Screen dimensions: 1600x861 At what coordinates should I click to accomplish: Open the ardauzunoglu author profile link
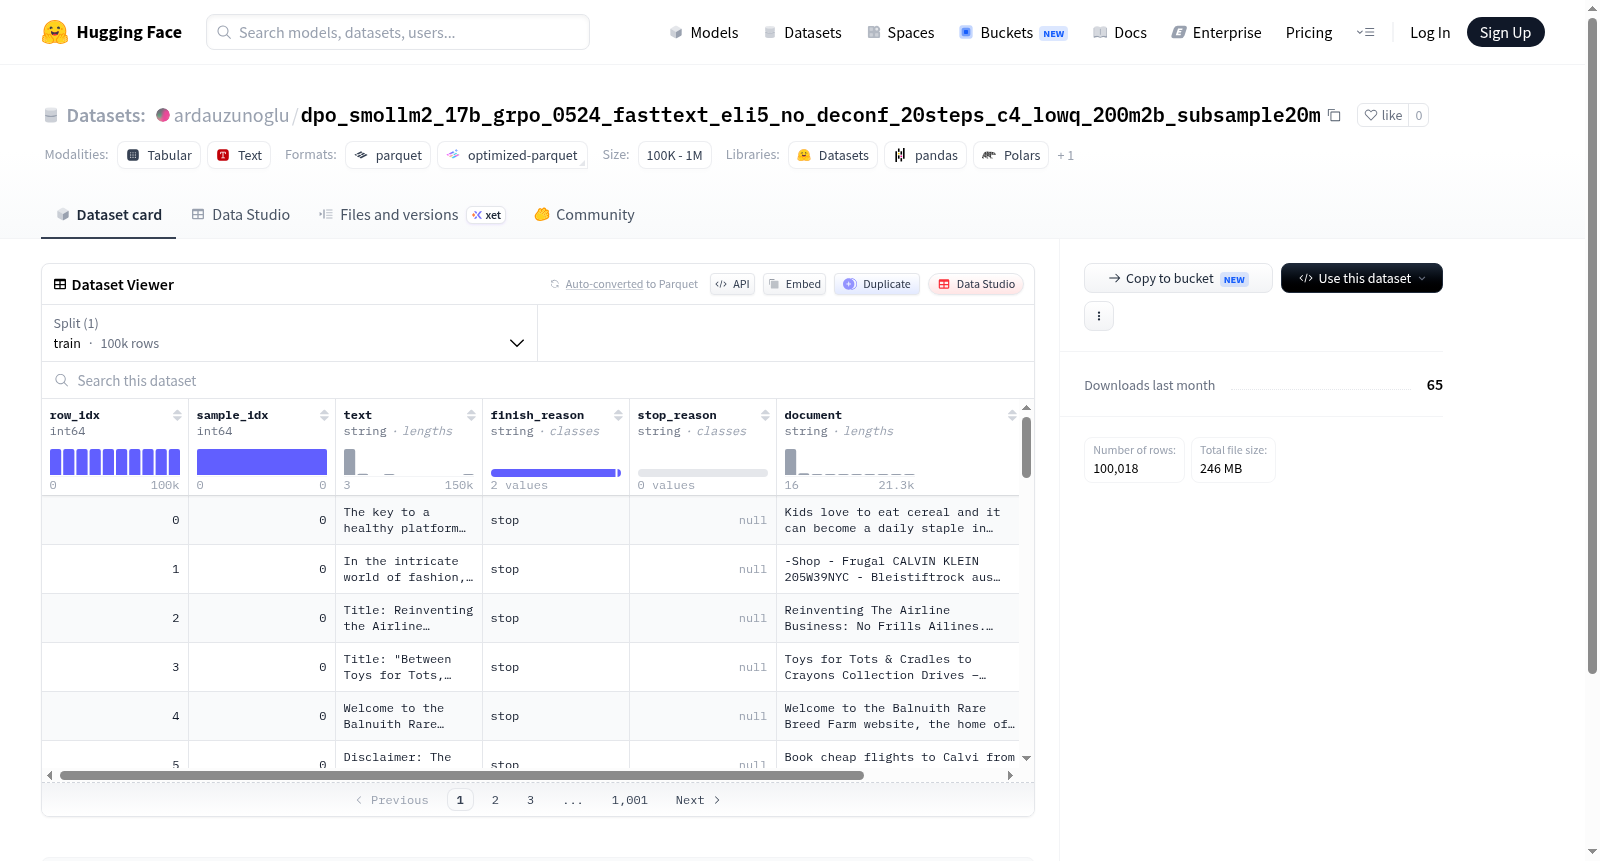(231, 115)
